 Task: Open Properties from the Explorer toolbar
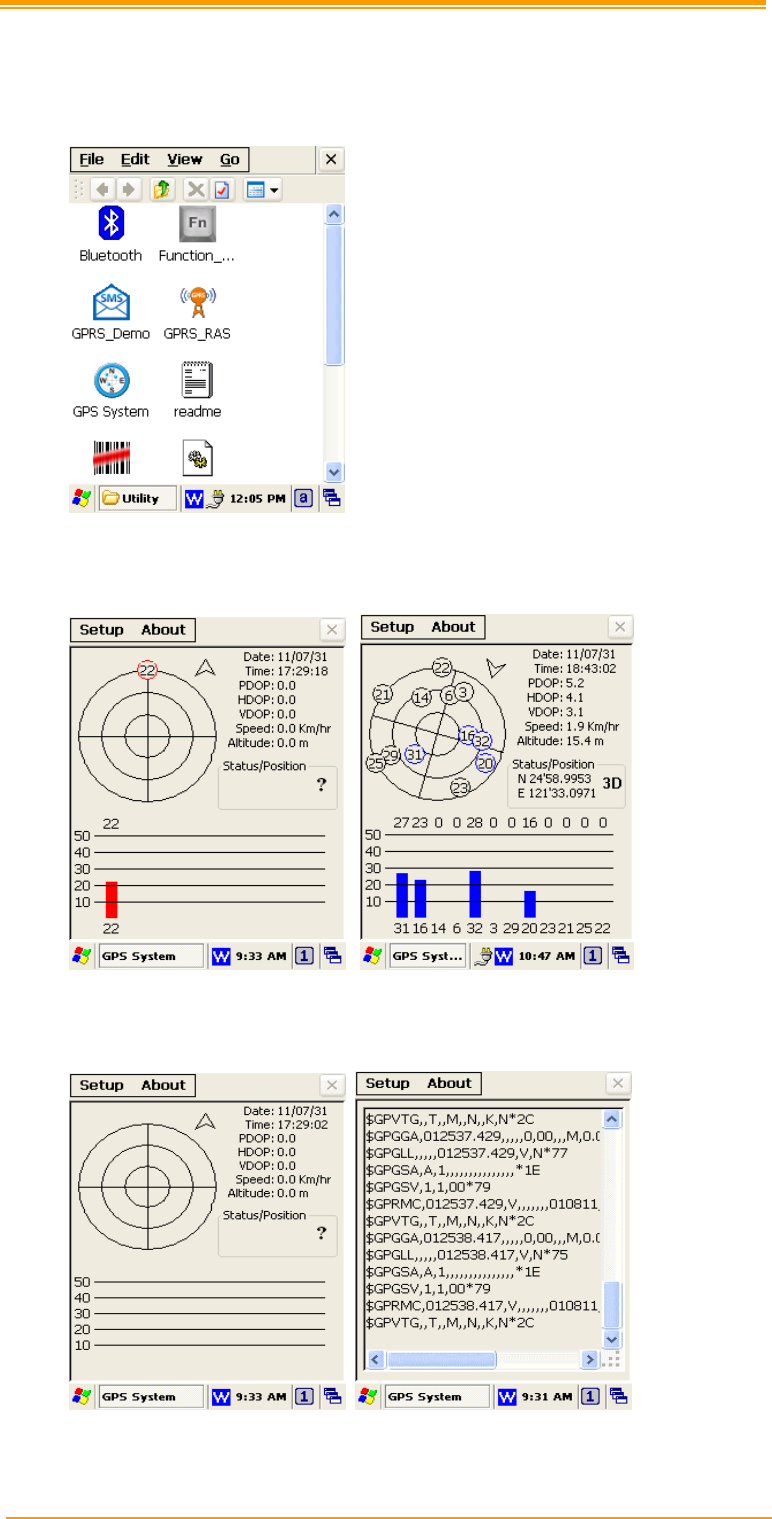pyautogui.click(x=222, y=189)
